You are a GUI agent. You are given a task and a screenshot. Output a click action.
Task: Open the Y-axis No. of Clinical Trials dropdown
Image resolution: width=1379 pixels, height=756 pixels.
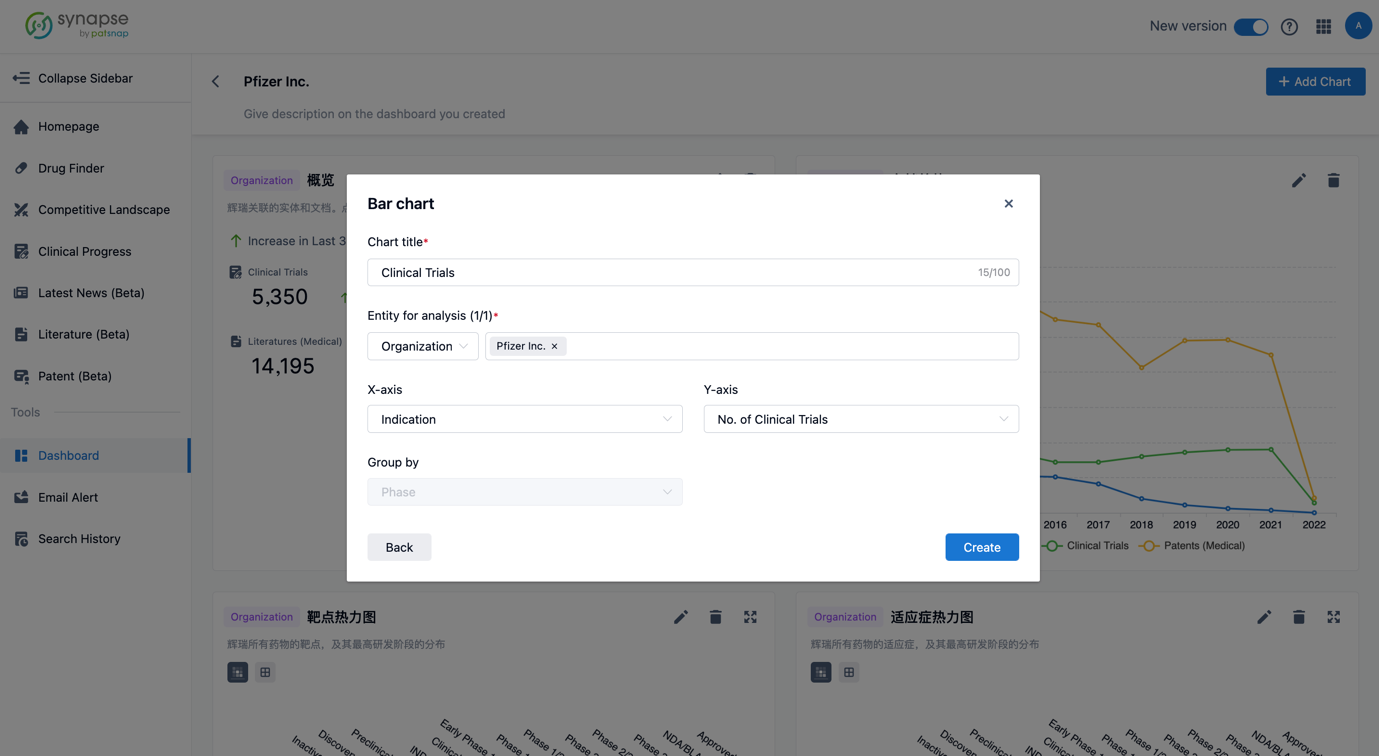860,419
